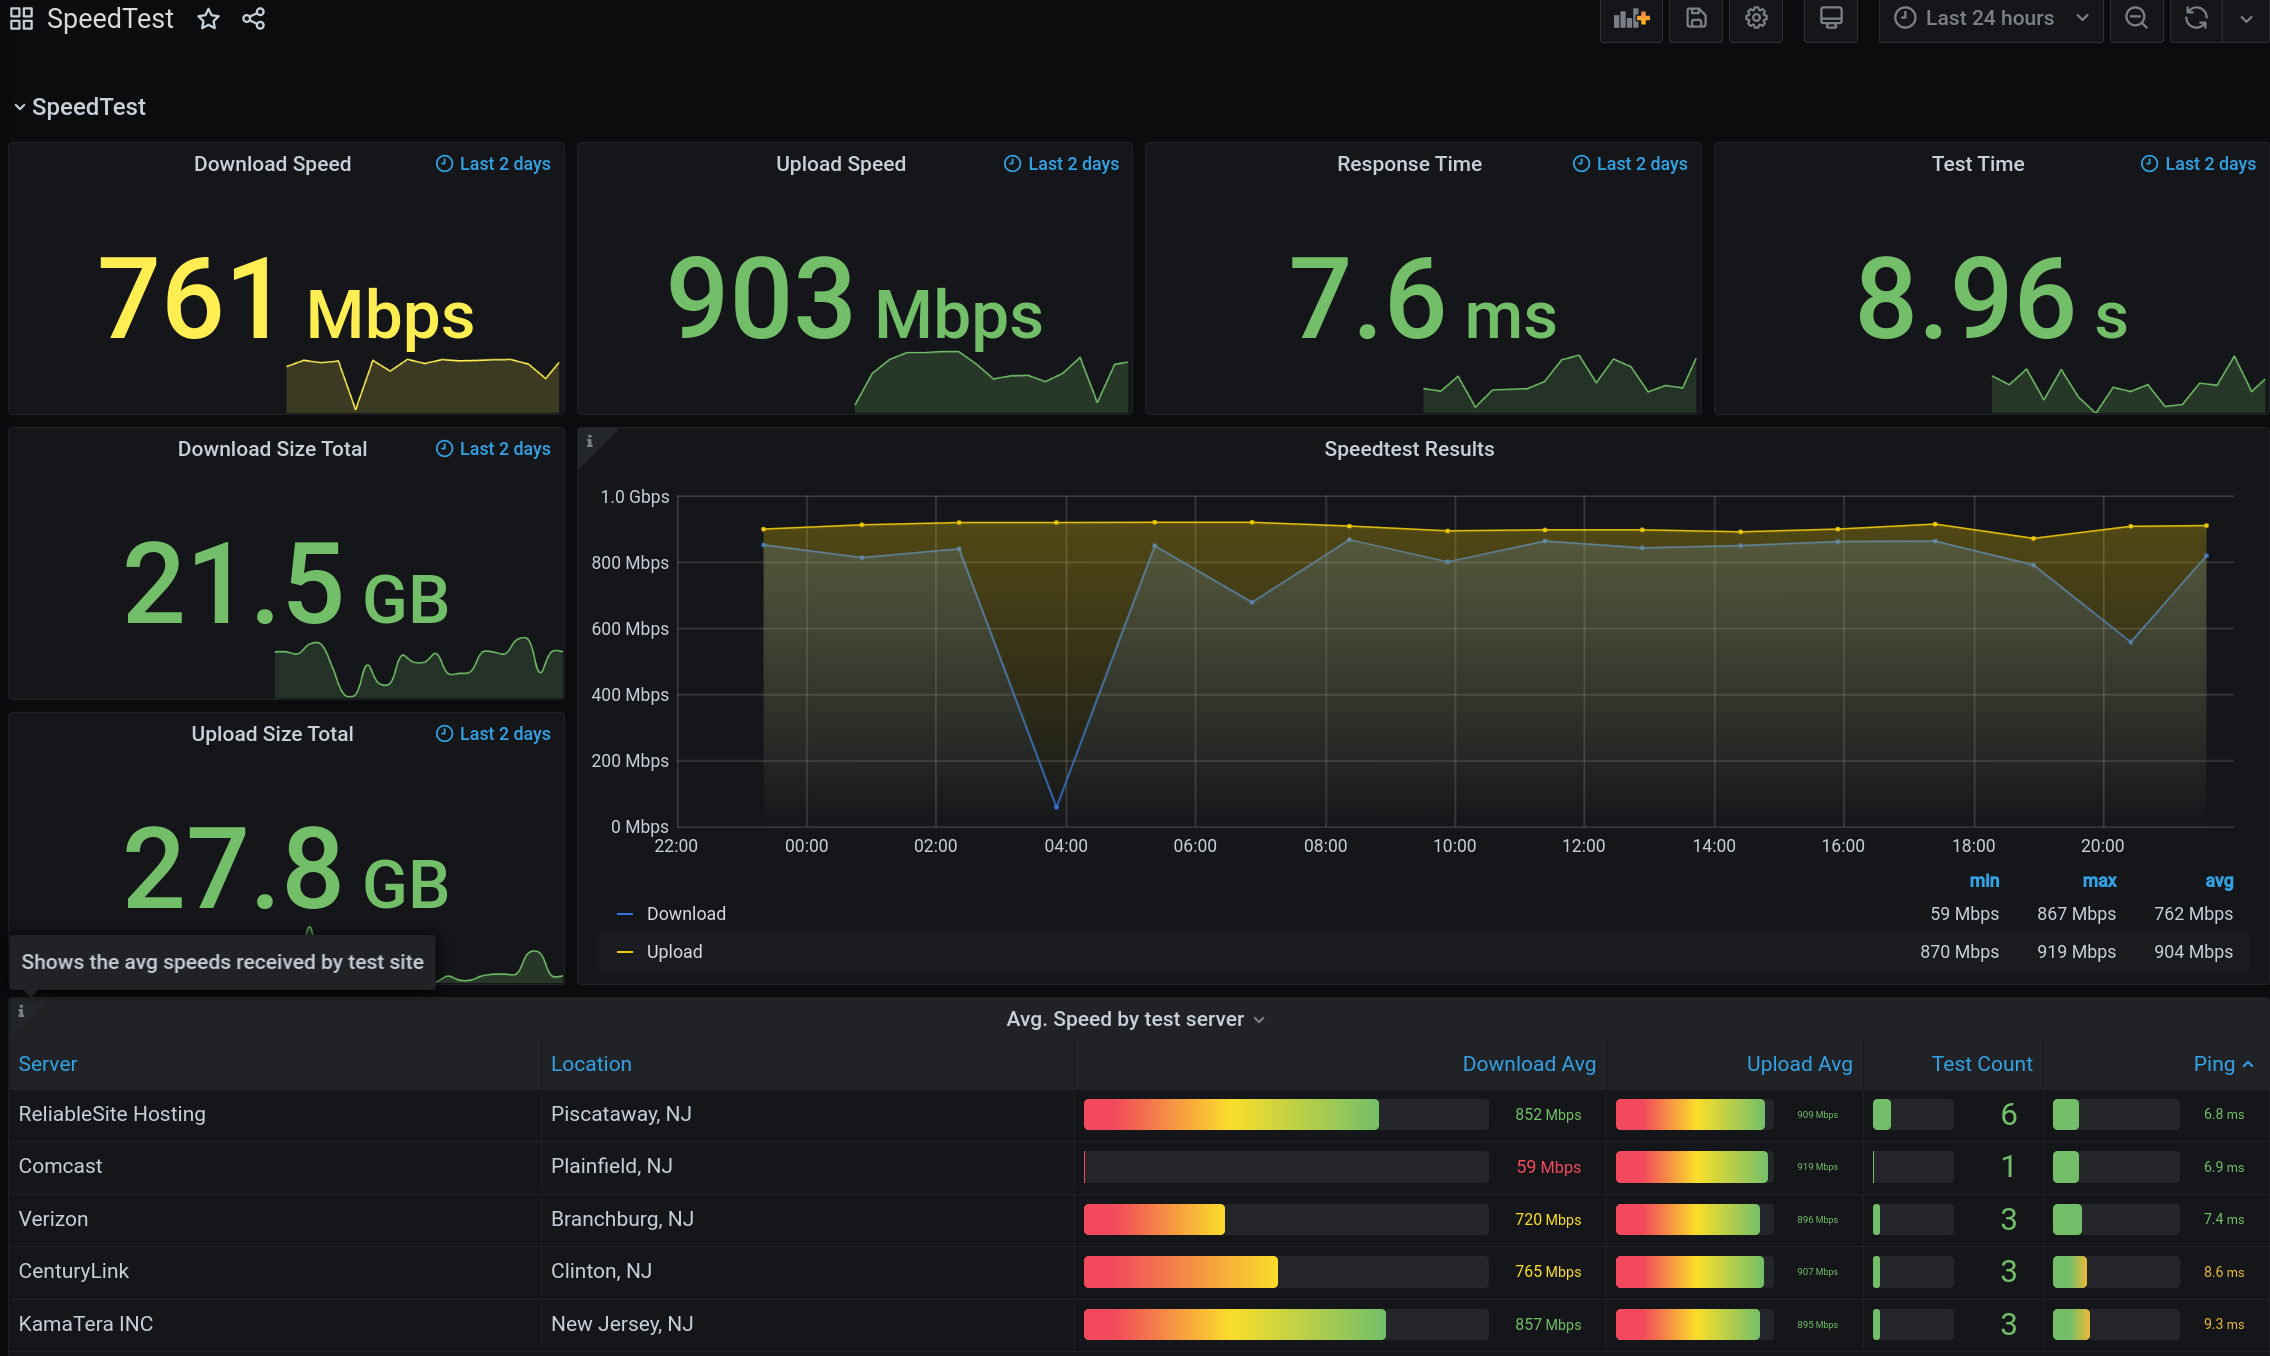Star the SpeedTest dashboard

coord(208,19)
